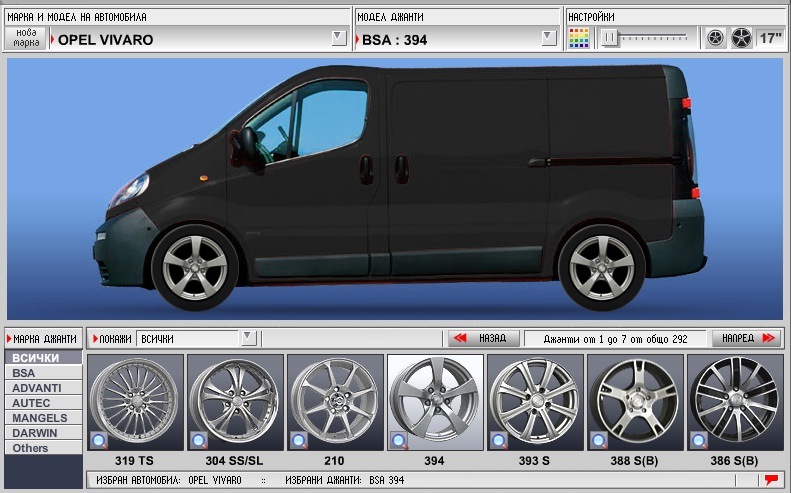Go back with the НАЗАД button
The height and width of the screenshot is (493, 791).
pos(484,338)
